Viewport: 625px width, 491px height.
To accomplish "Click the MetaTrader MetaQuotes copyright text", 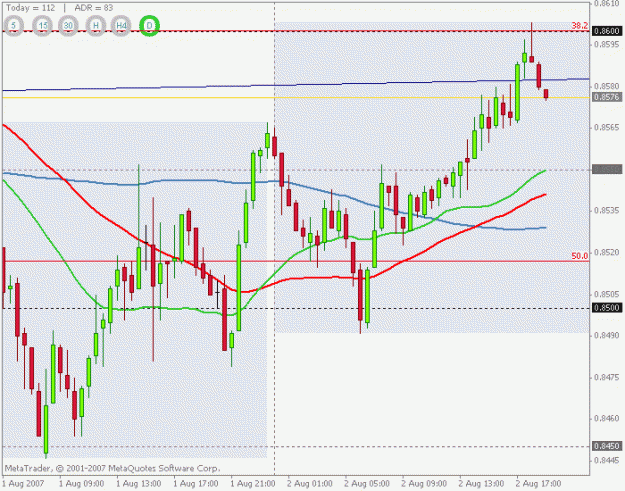I will [112, 468].
